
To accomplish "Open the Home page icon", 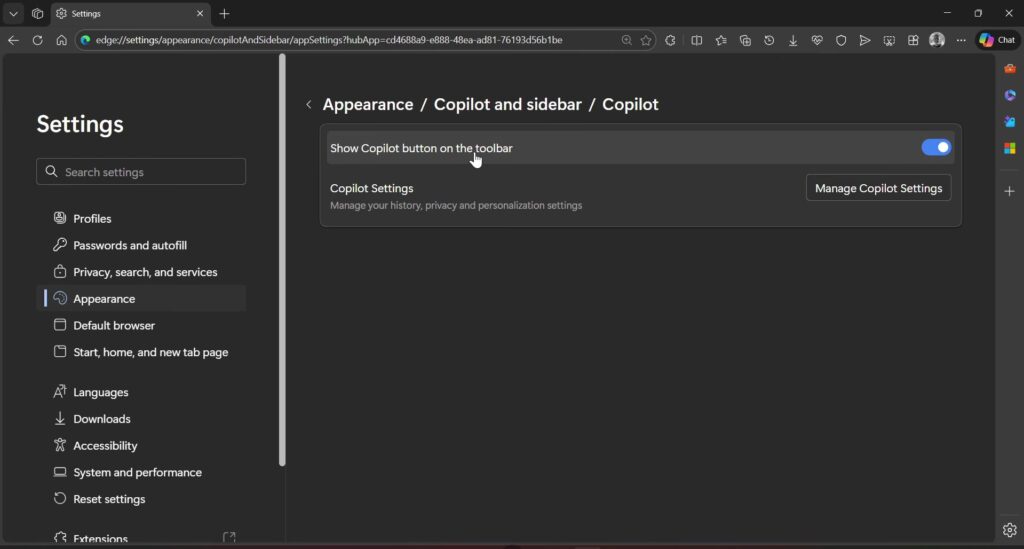I will (x=61, y=40).
